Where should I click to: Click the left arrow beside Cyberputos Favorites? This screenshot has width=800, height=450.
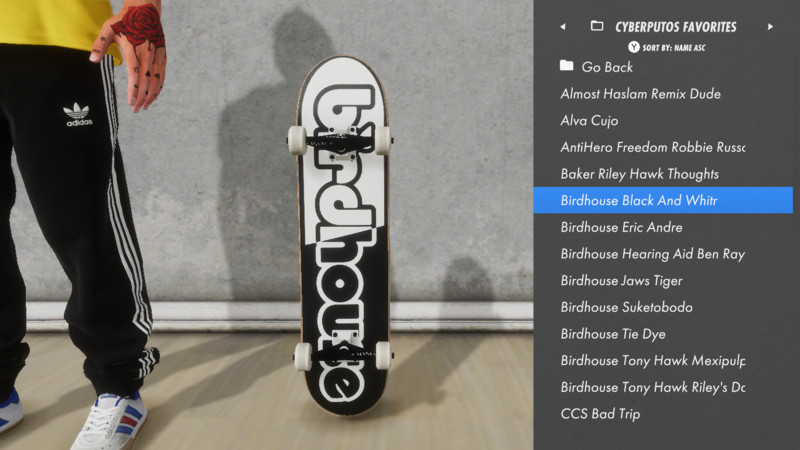click(x=563, y=27)
